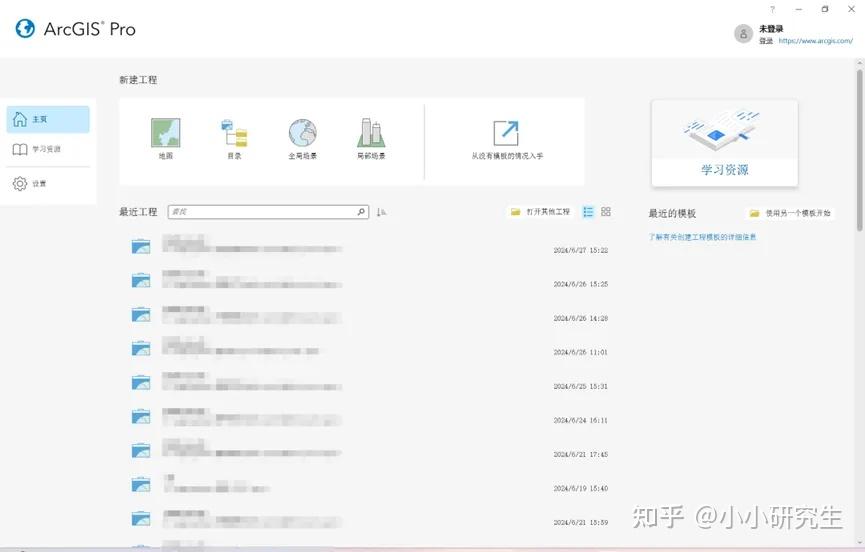Open recent project dated 2024/6/19 15:40

(370, 484)
